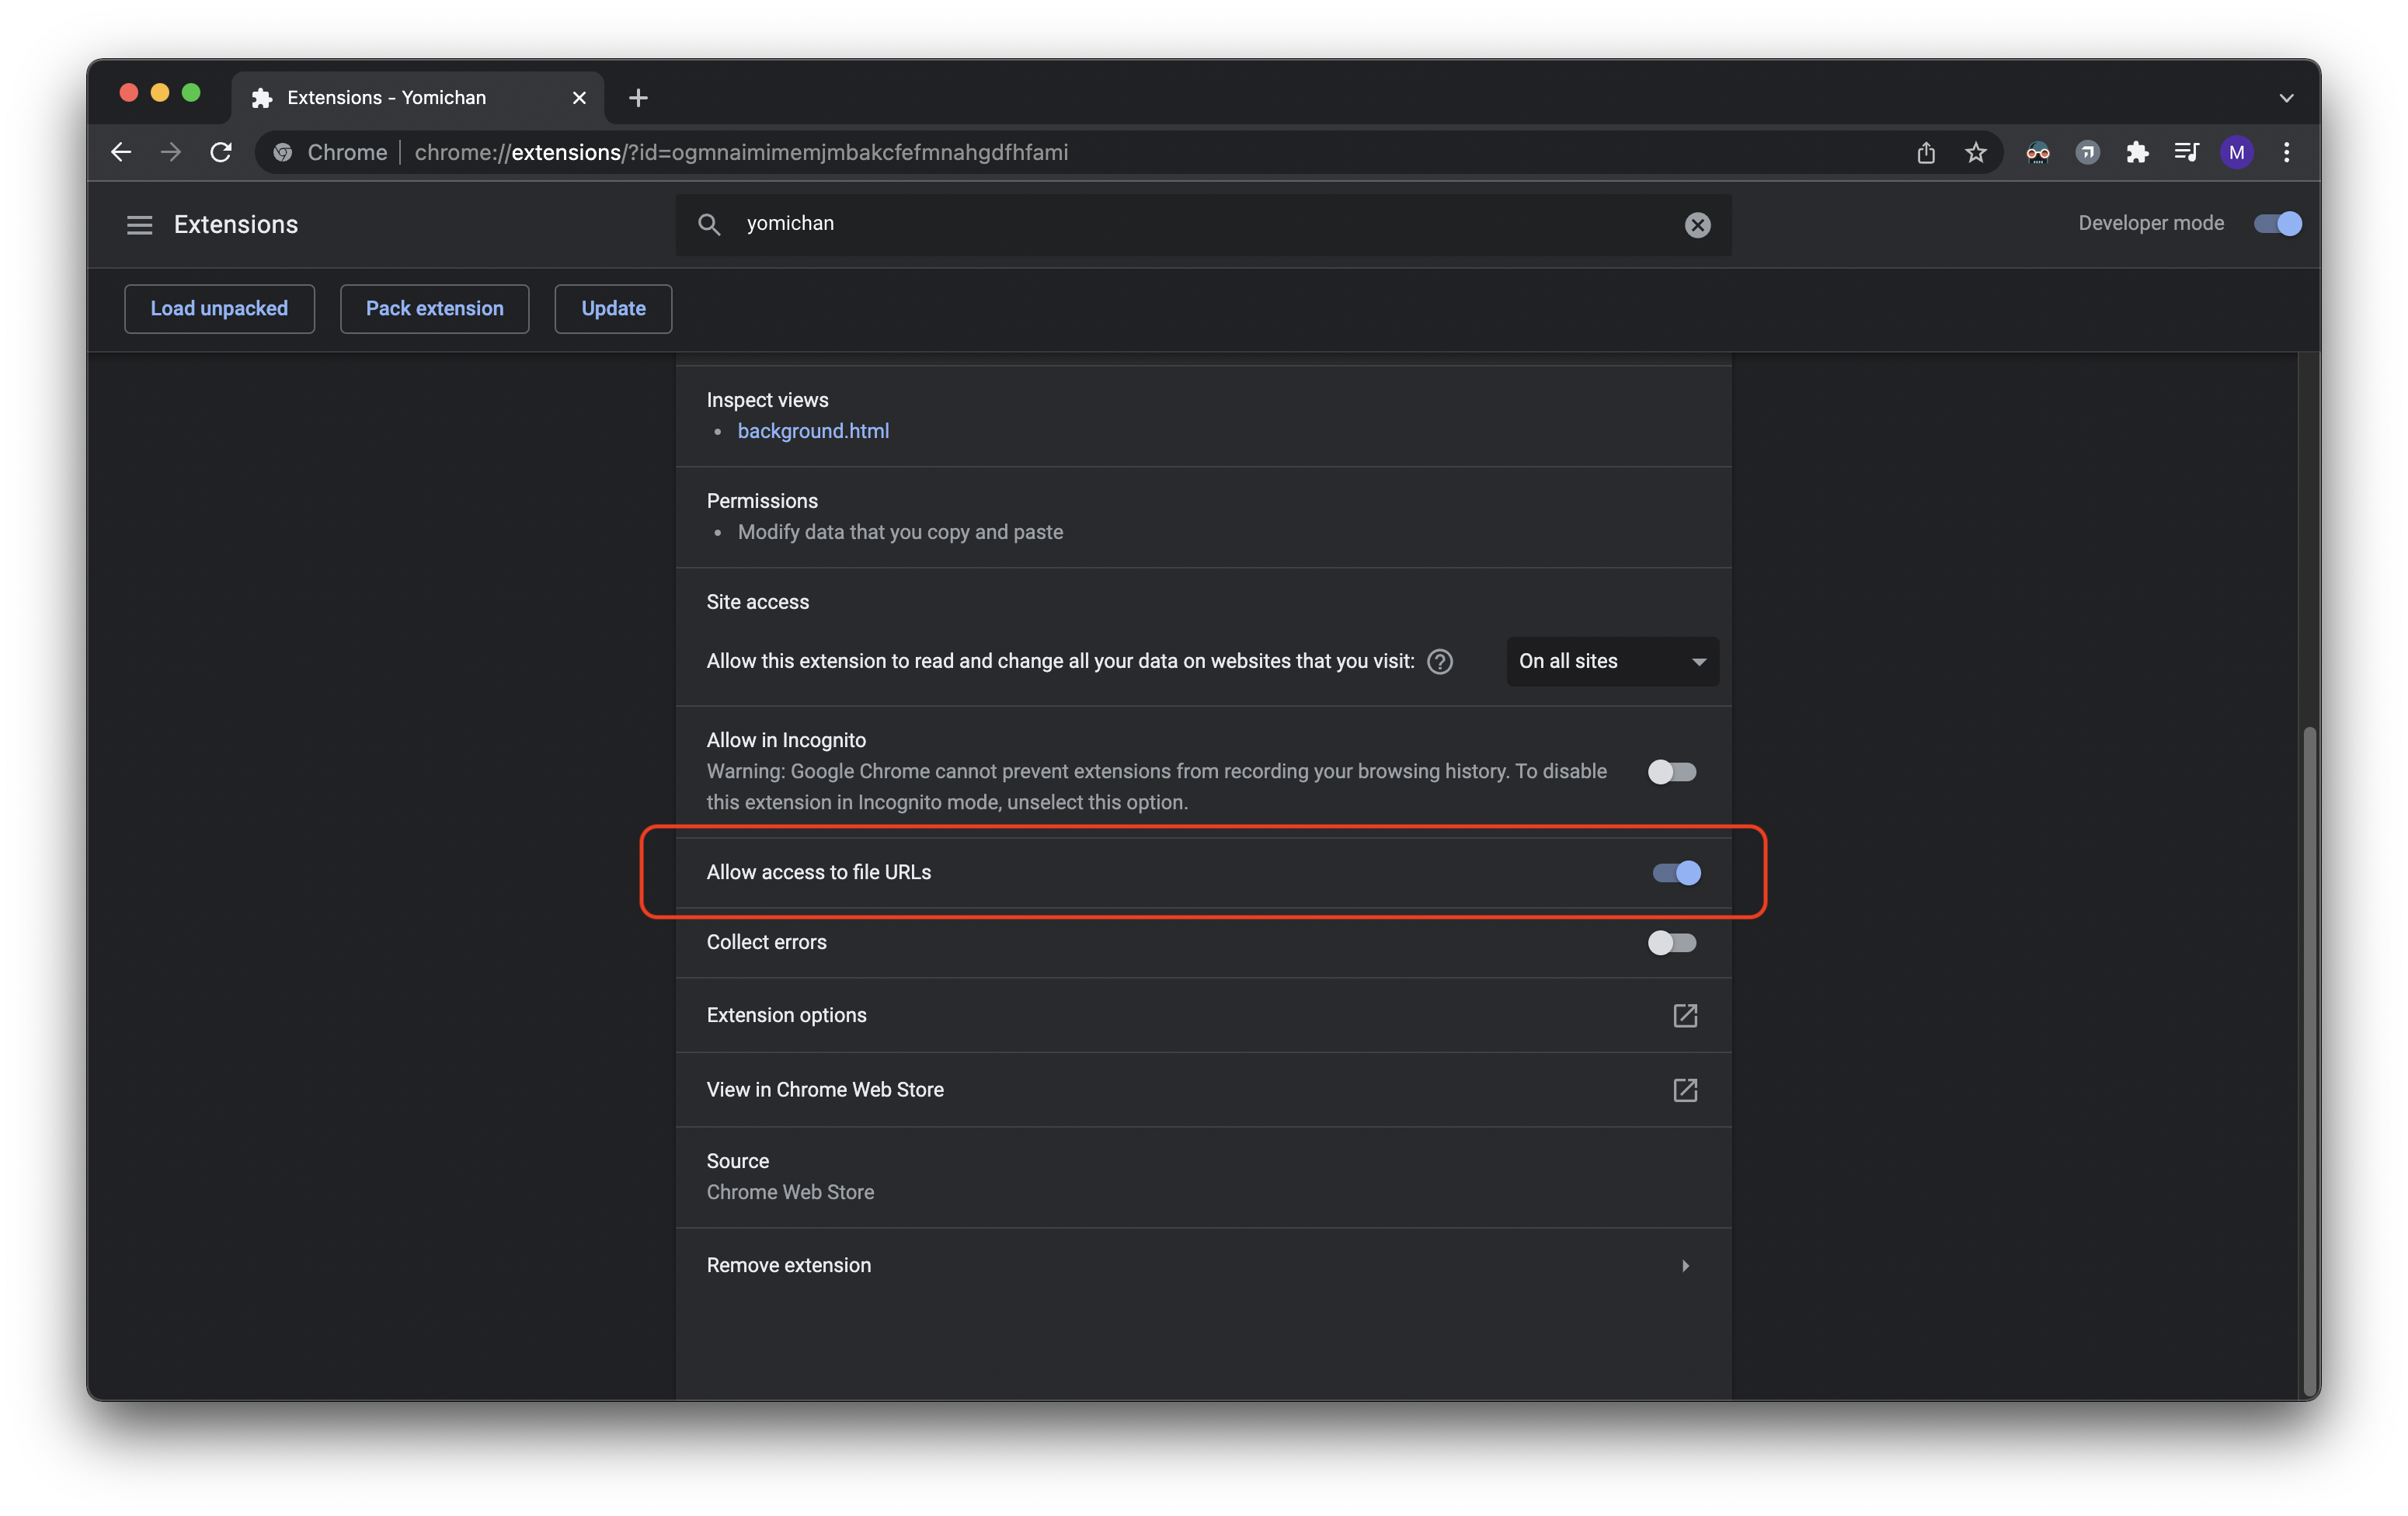The width and height of the screenshot is (2408, 1516).
Task: Click the Load unpacked button
Action: click(x=219, y=309)
